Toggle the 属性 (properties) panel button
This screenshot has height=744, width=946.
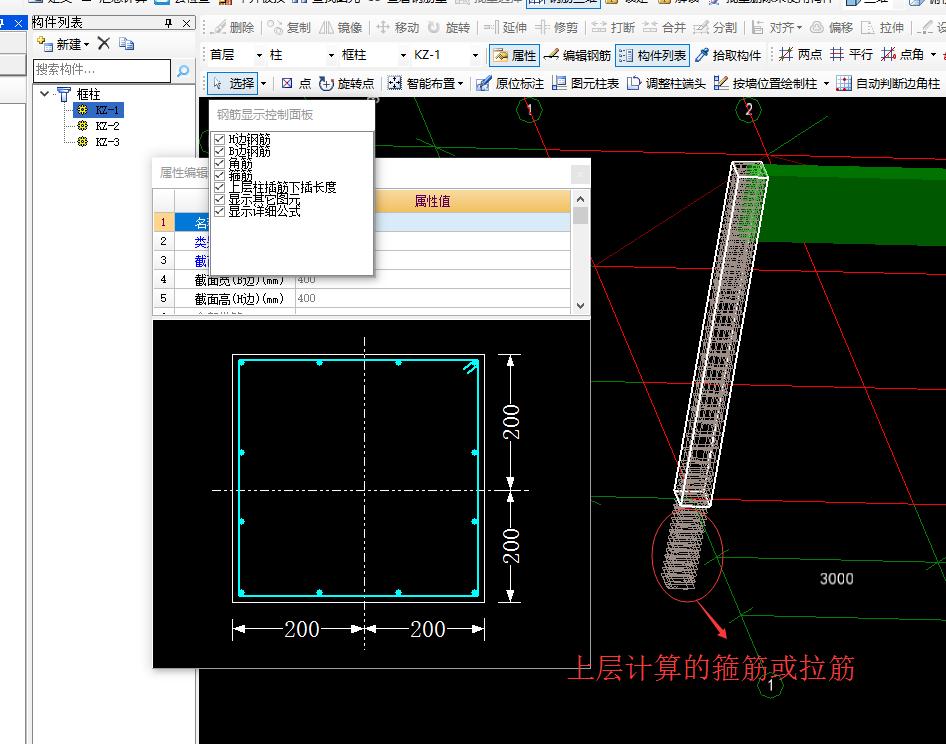(515, 56)
